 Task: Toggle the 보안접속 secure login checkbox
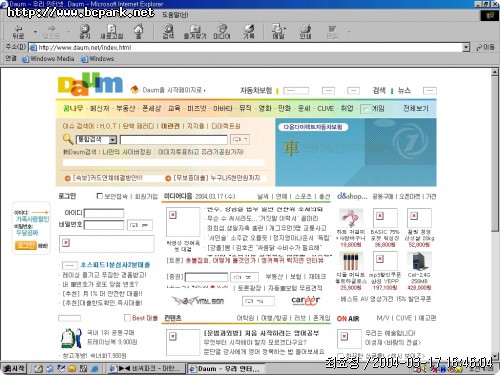pyautogui.click(x=99, y=196)
